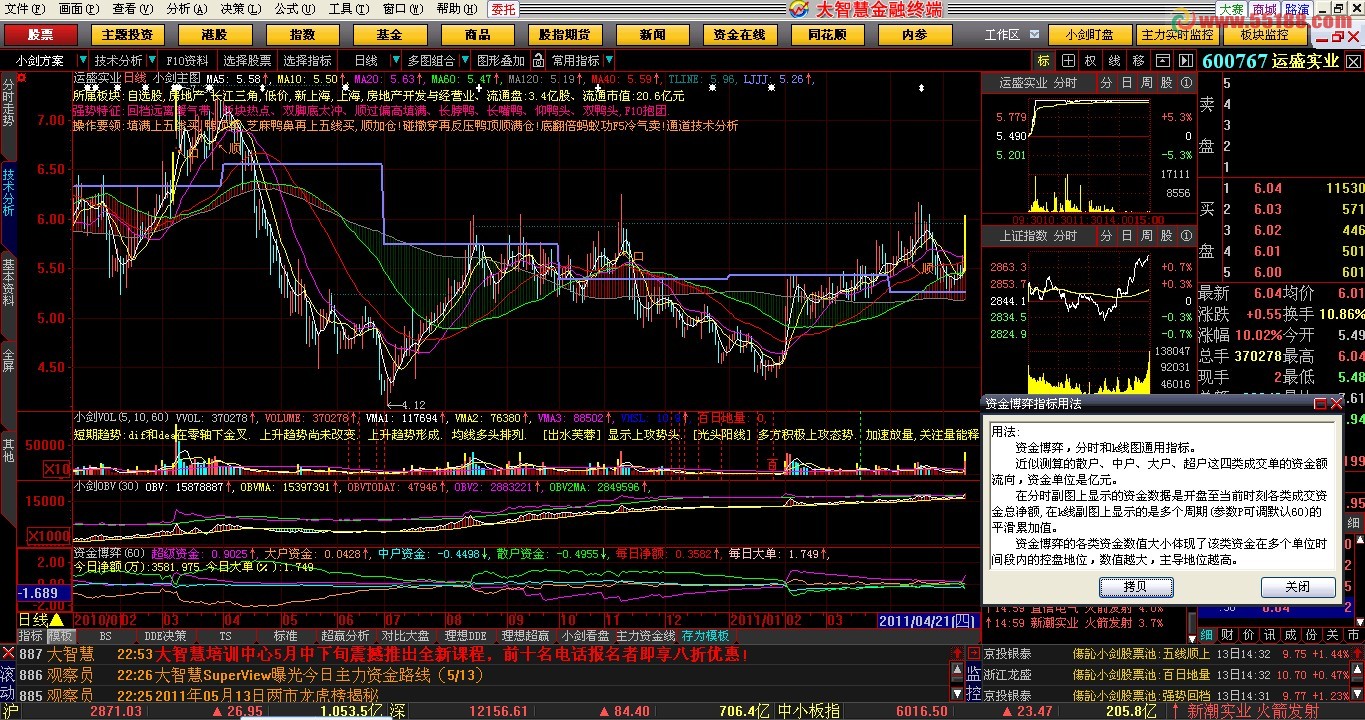The height and width of the screenshot is (720, 1365).
Task: Click the ×1000 scale marker in OBV pane
Action: coord(50,535)
